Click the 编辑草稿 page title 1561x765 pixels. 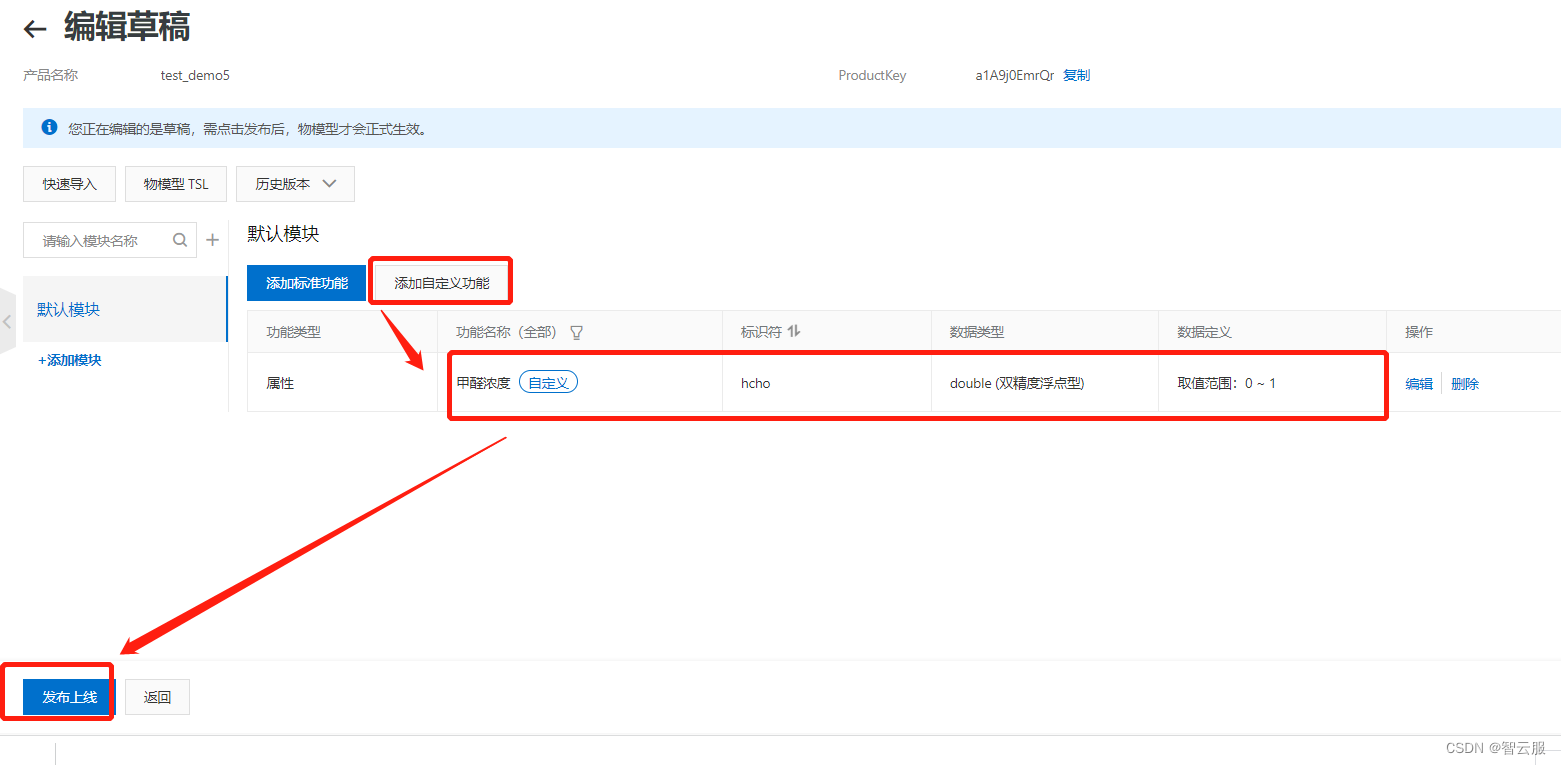[x=127, y=27]
